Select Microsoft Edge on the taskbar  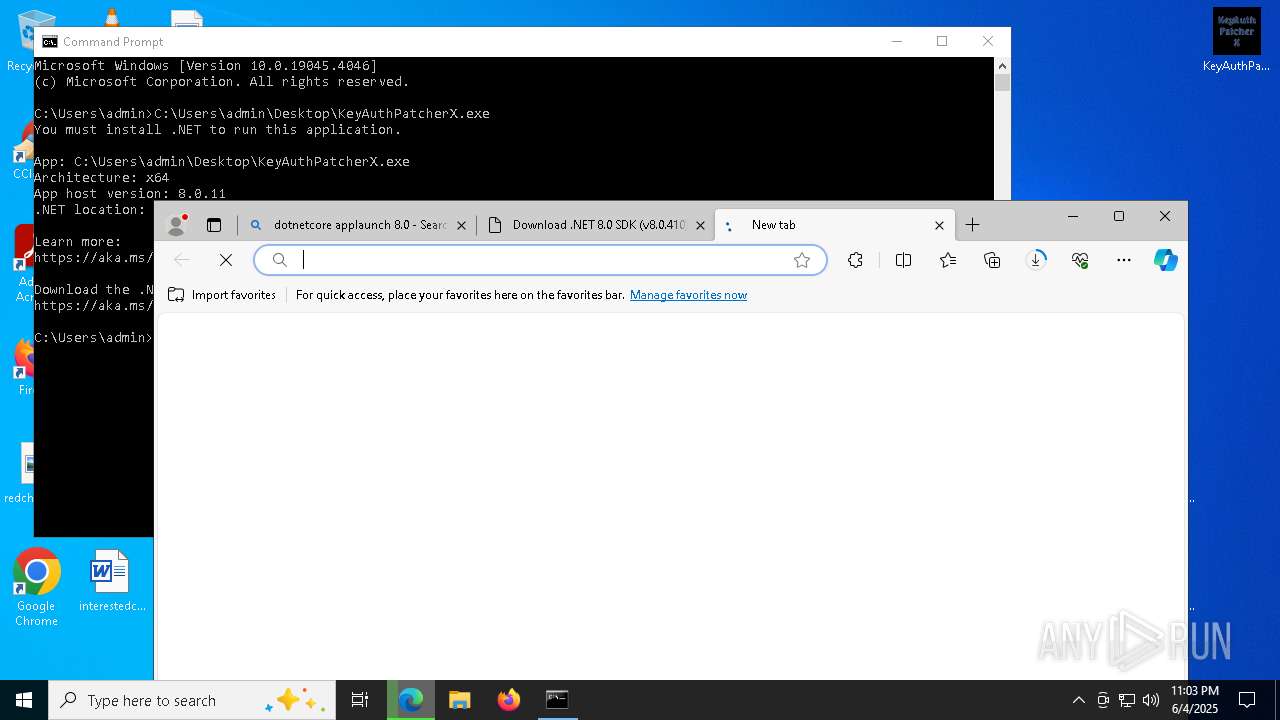point(411,700)
